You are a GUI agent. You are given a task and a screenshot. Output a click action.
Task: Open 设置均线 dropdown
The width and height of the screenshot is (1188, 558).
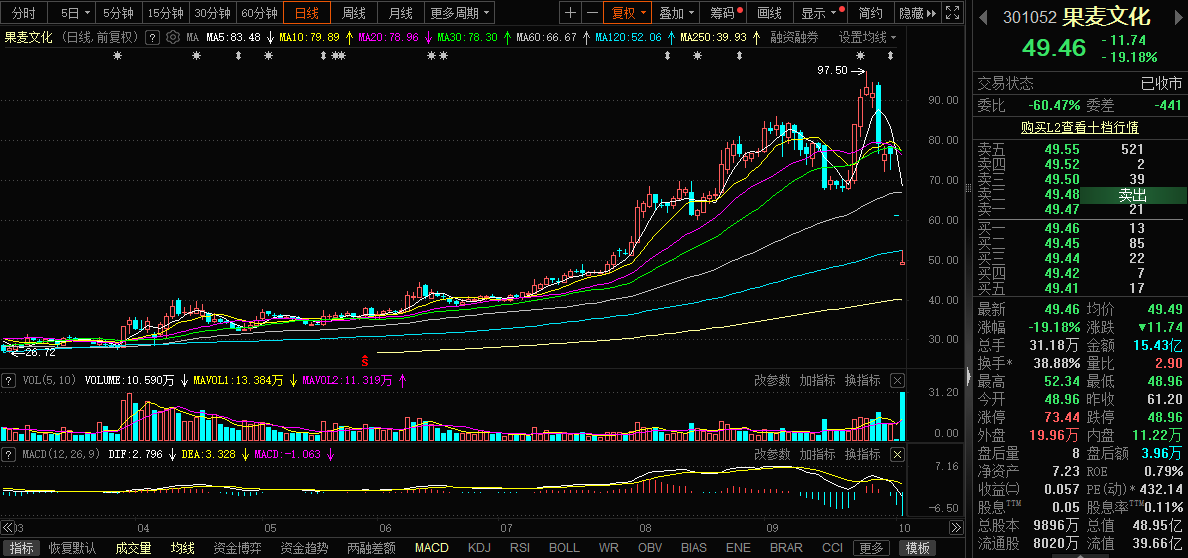pos(868,37)
